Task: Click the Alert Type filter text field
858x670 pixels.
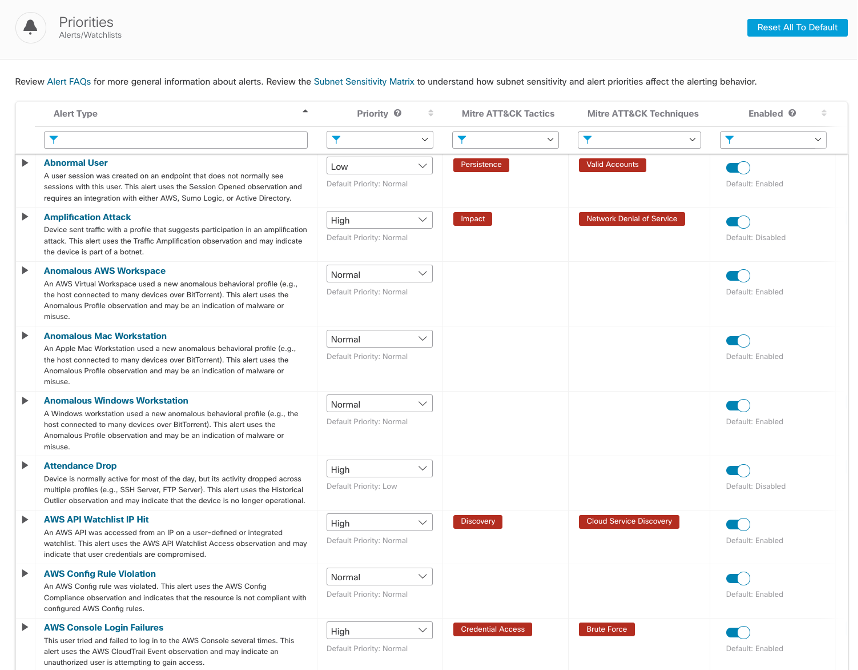Action: tap(175, 140)
